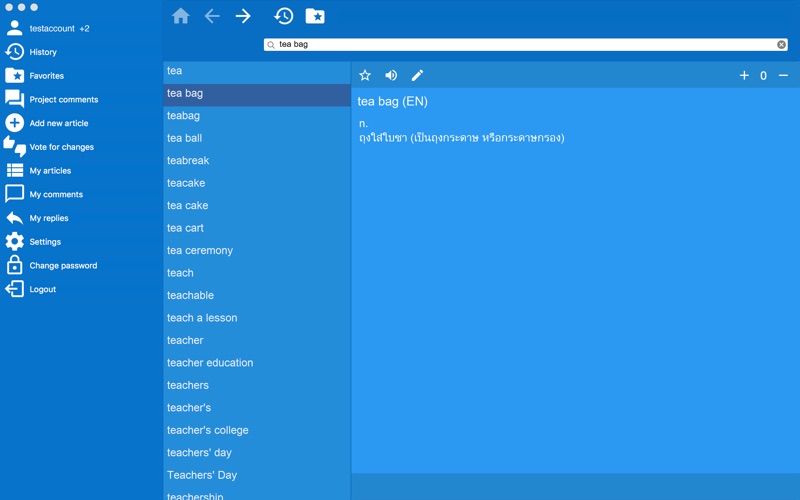Select 'teach' in the word list

257,273
